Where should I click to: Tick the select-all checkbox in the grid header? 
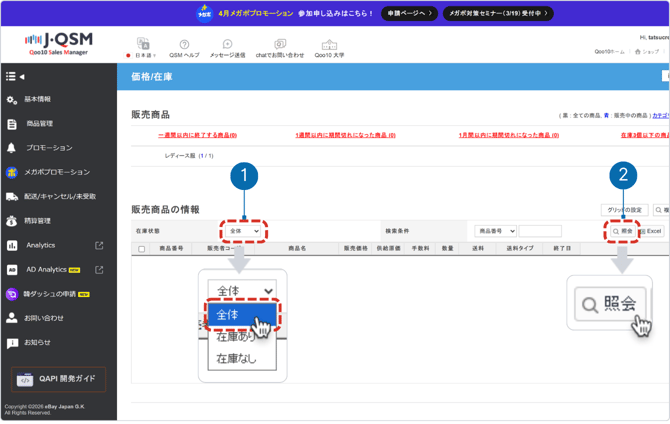(x=142, y=249)
